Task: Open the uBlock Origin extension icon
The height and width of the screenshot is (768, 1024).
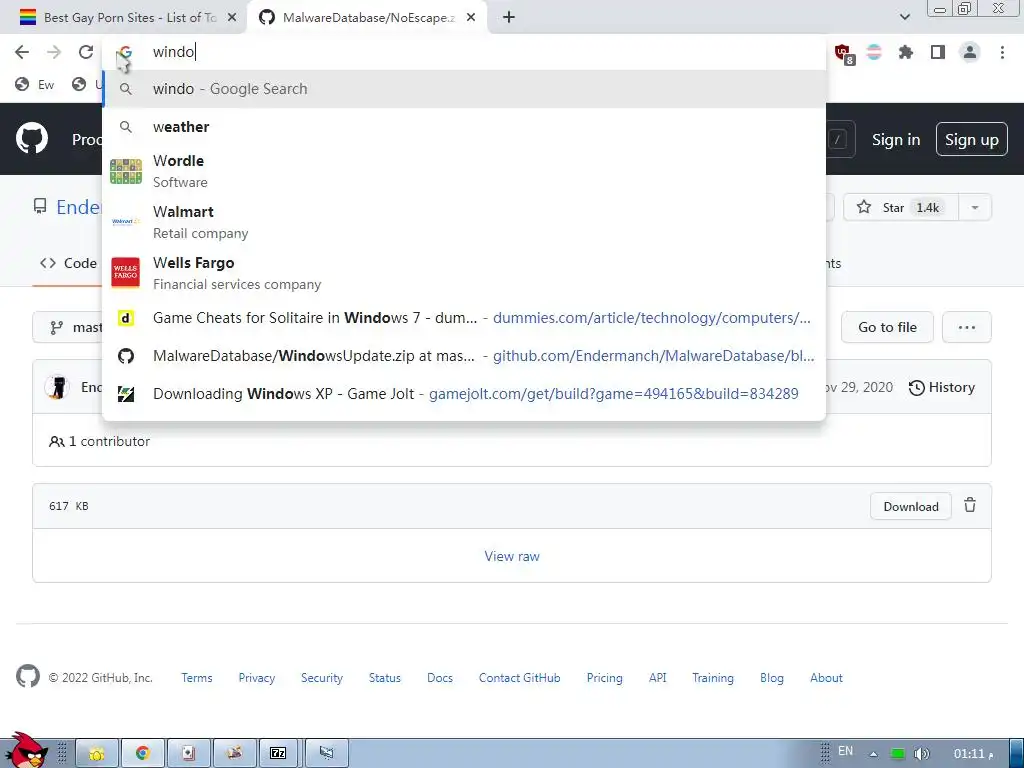Action: [x=843, y=53]
